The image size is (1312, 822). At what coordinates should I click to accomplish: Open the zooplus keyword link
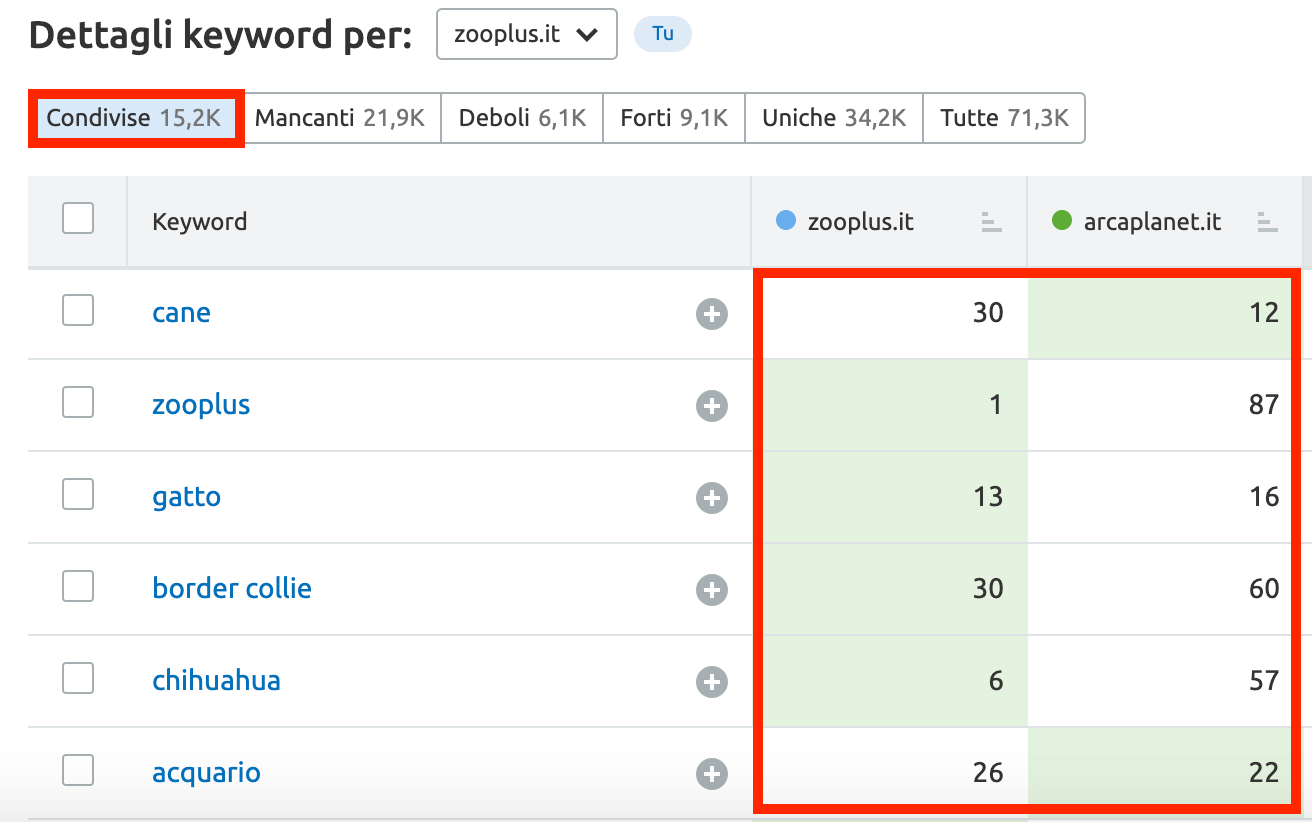pos(201,405)
